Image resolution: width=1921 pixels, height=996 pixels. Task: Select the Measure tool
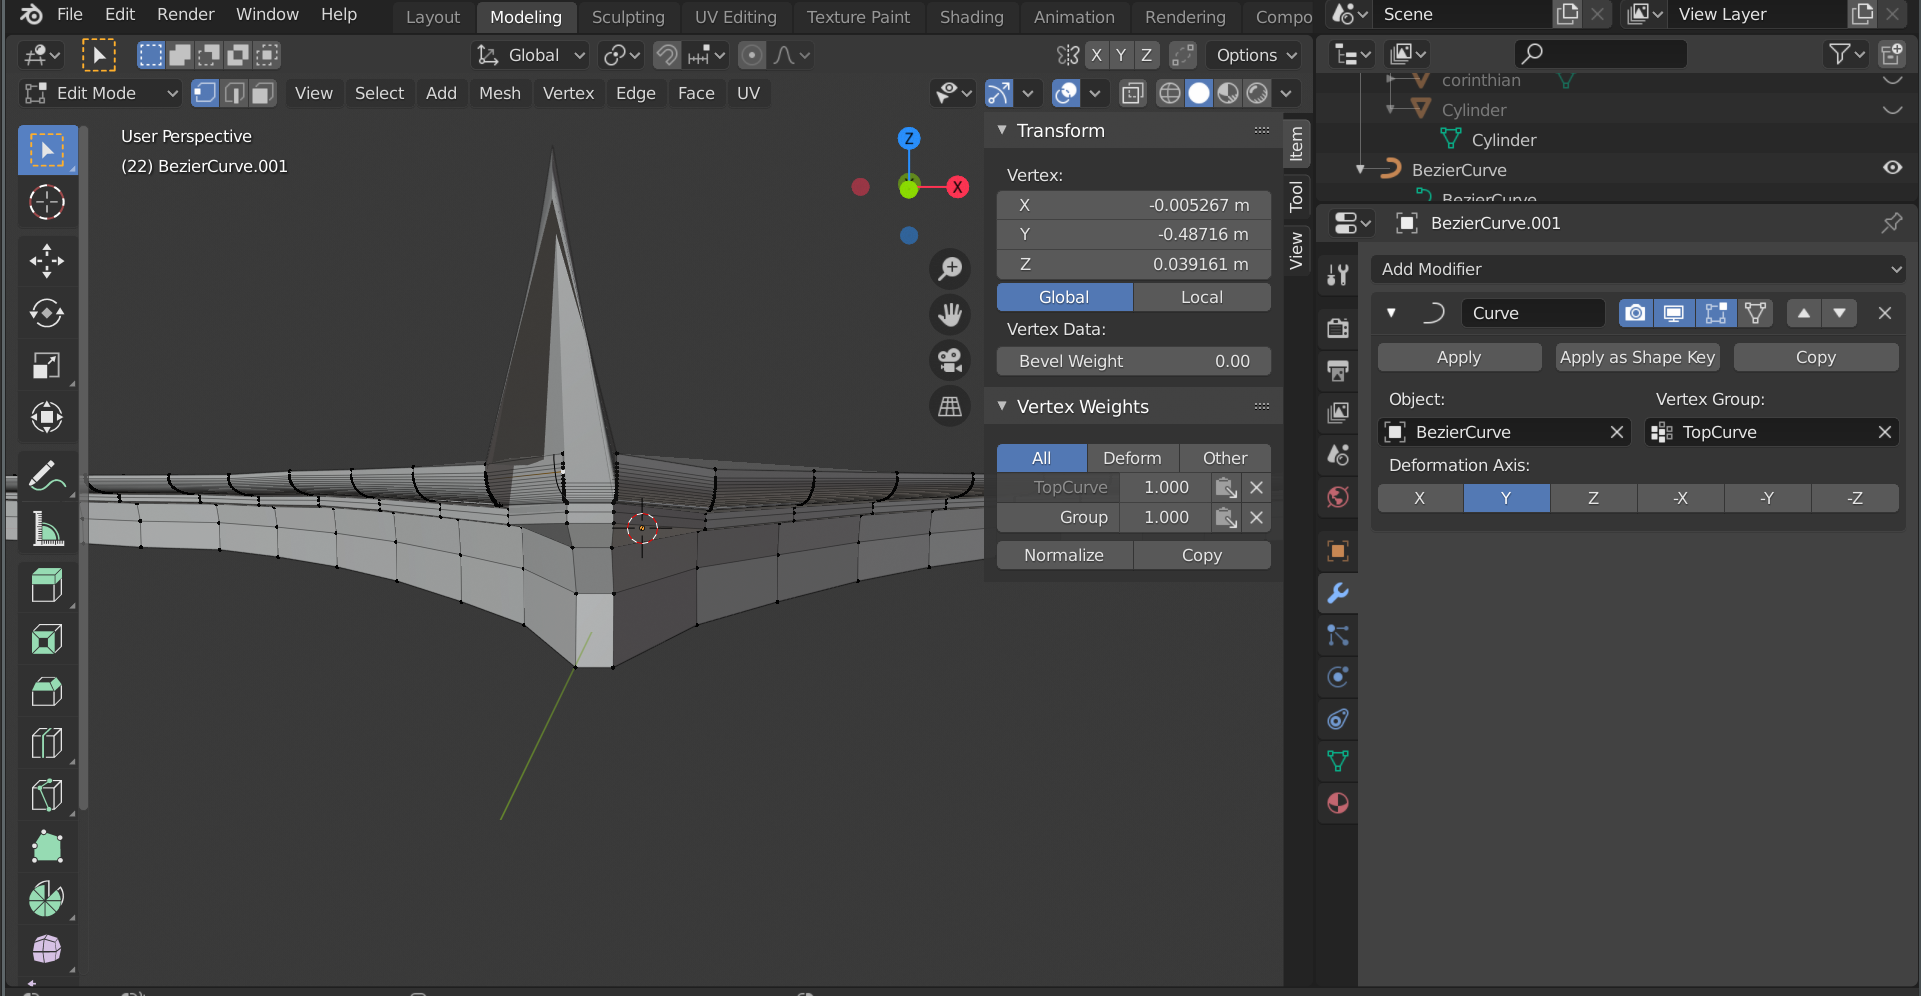point(47,528)
